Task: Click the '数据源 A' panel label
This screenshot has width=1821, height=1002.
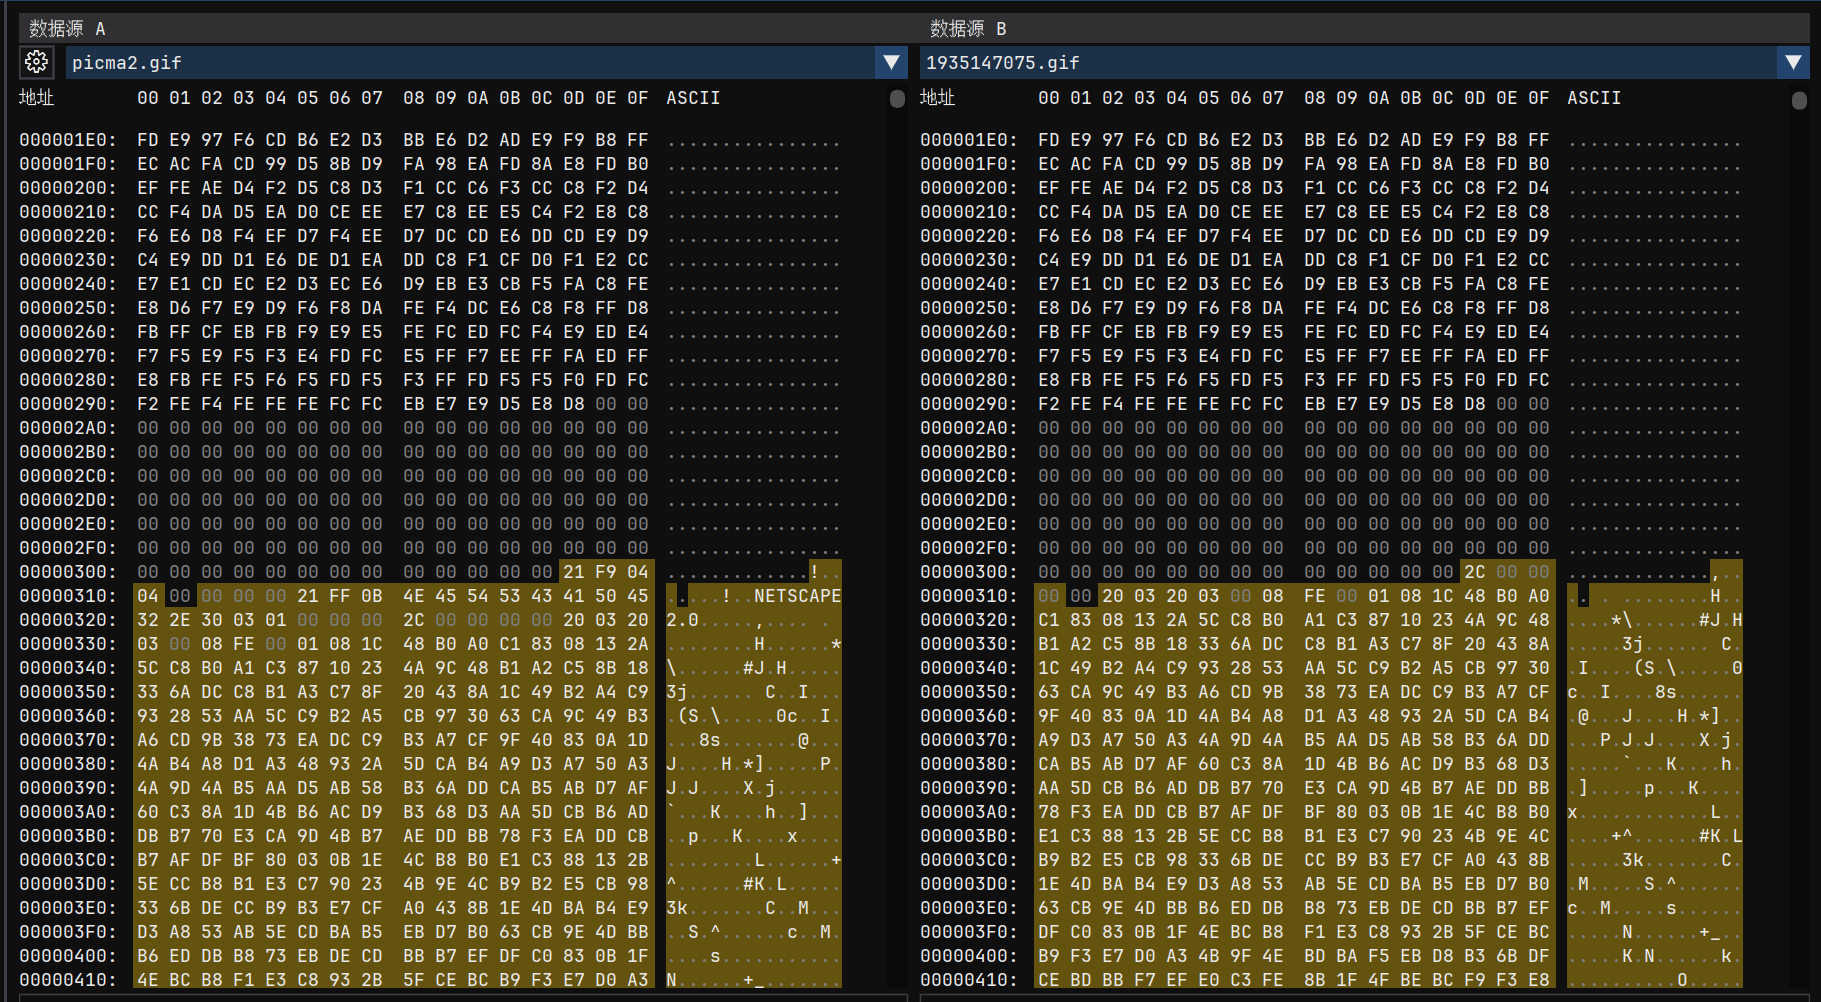Action: pos(67,28)
